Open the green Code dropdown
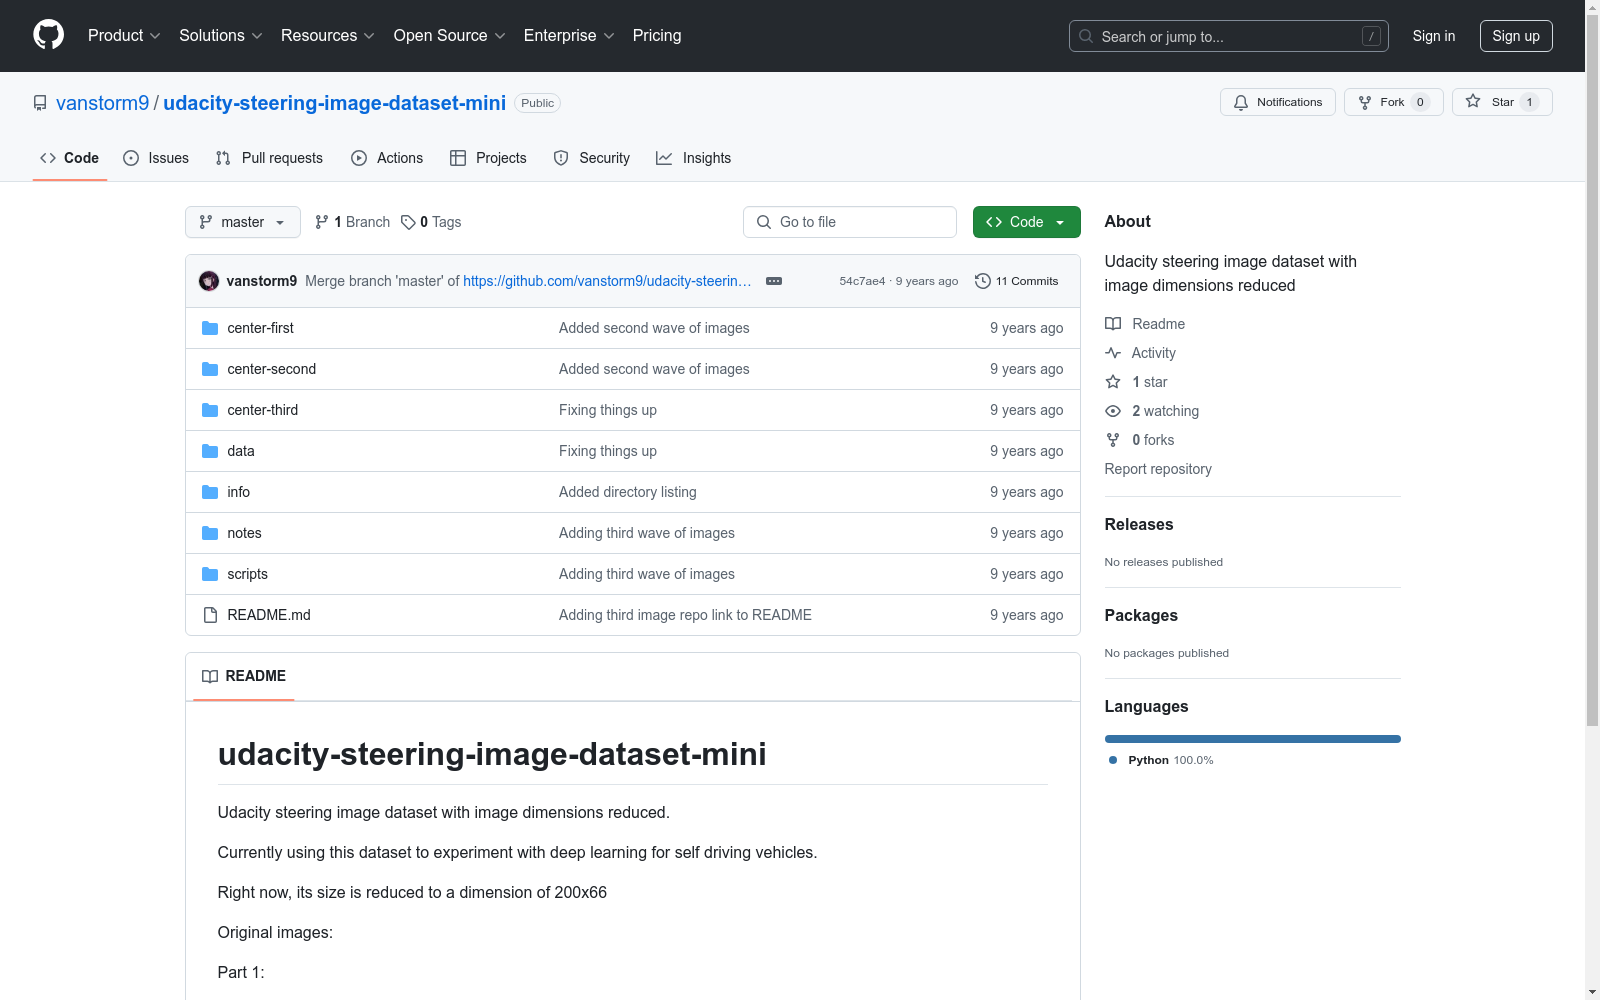The height and width of the screenshot is (1000, 1600). point(1026,222)
